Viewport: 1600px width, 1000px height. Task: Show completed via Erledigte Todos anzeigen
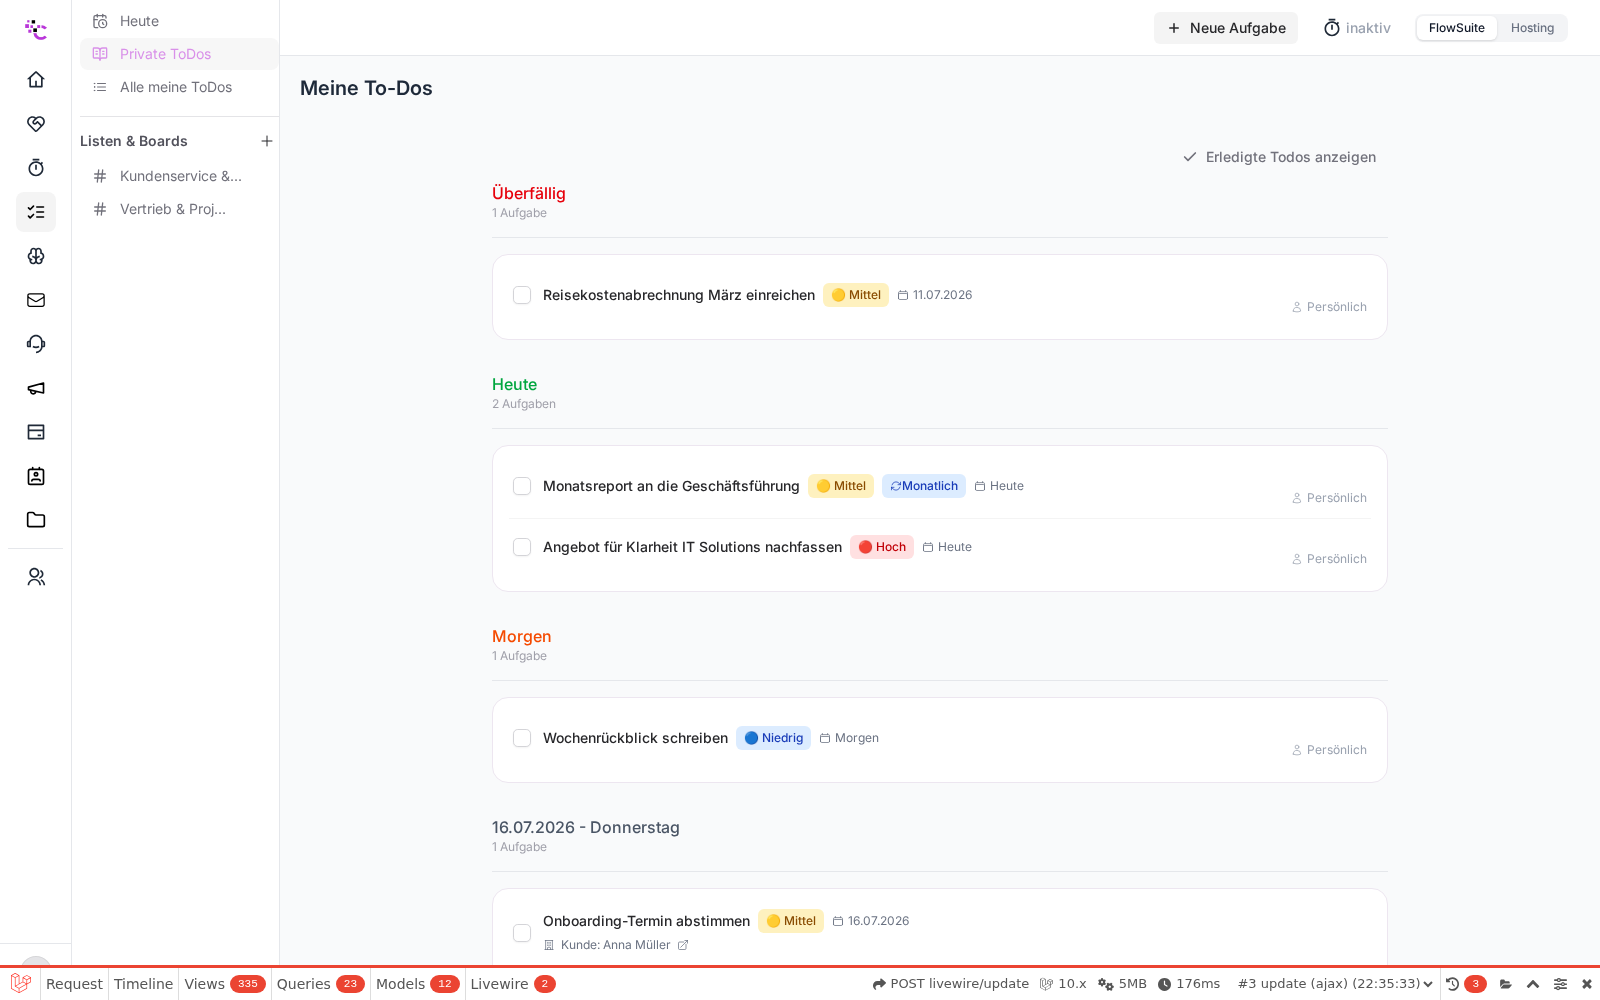click(1279, 157)
